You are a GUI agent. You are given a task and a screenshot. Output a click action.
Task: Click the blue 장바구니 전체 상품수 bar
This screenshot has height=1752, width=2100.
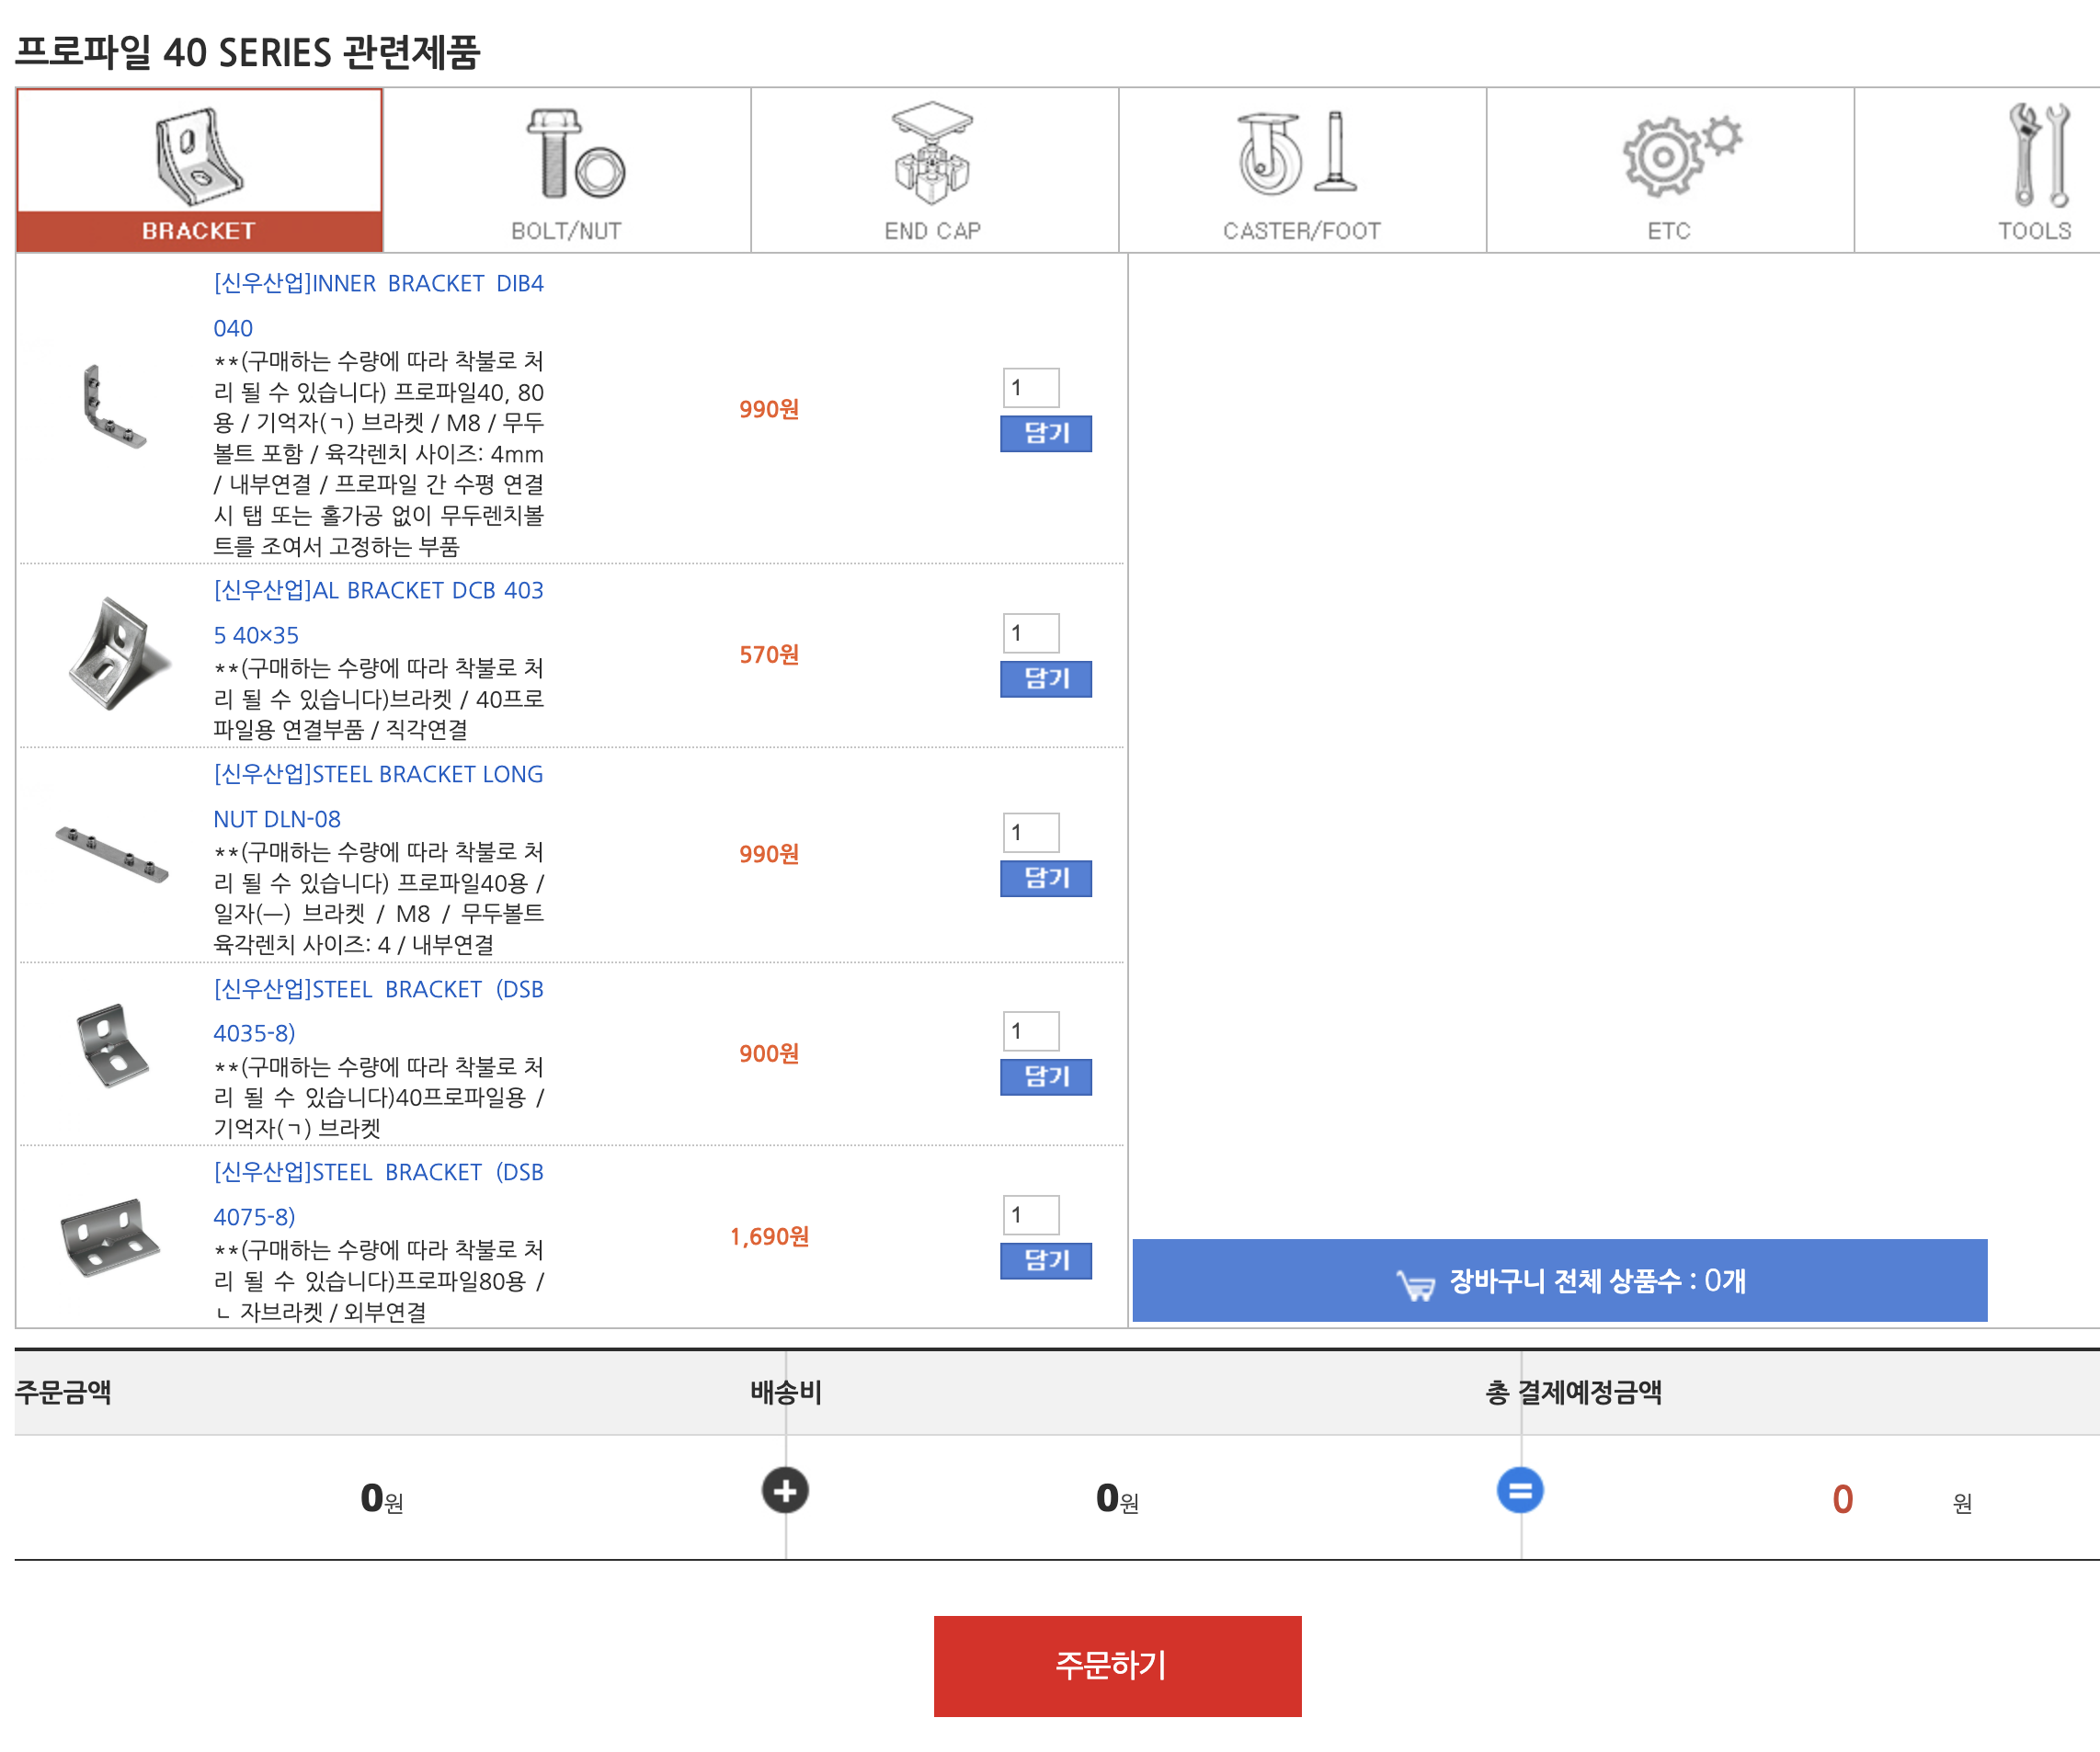pyautogui.click(x=1559, y=1281)
